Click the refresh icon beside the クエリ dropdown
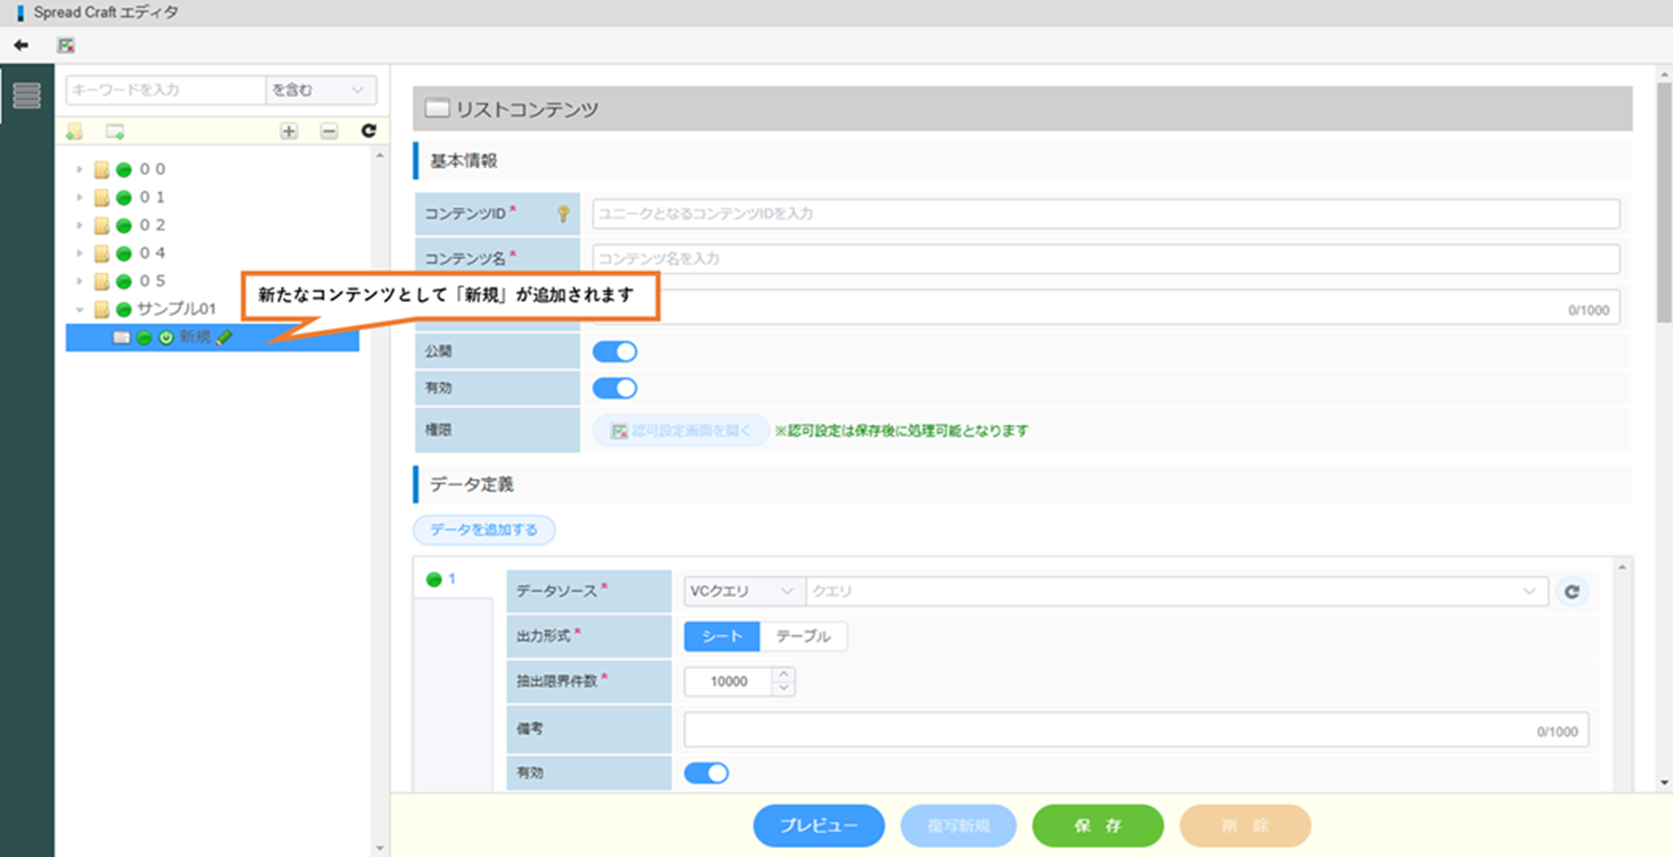This screenshot has width=1673, height=857. coord(1571,592)
